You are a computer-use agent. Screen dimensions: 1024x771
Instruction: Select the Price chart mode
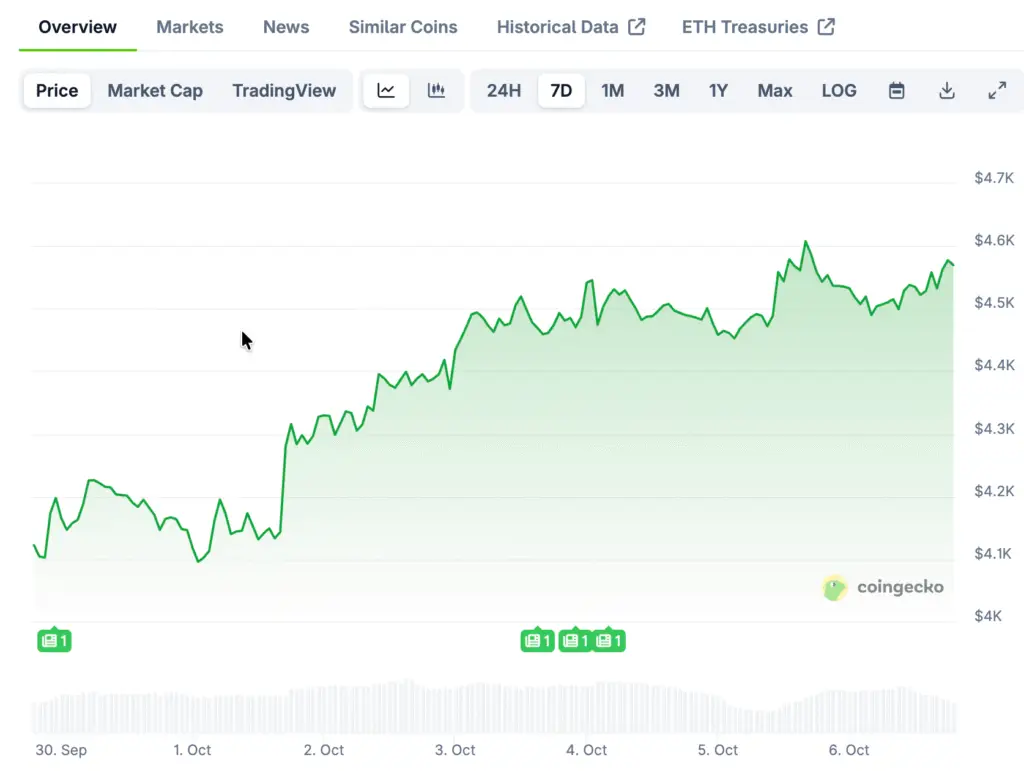[x=57, y=91]
